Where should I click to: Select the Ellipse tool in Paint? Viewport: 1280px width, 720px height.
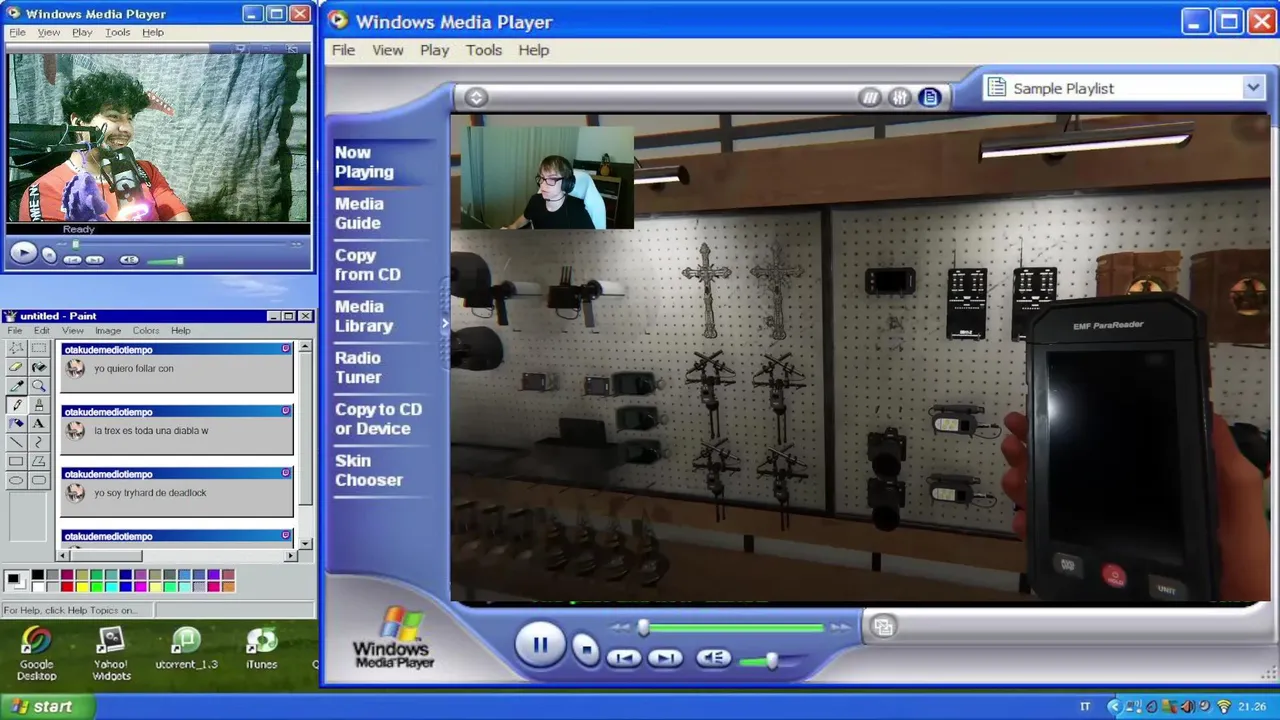17,481
